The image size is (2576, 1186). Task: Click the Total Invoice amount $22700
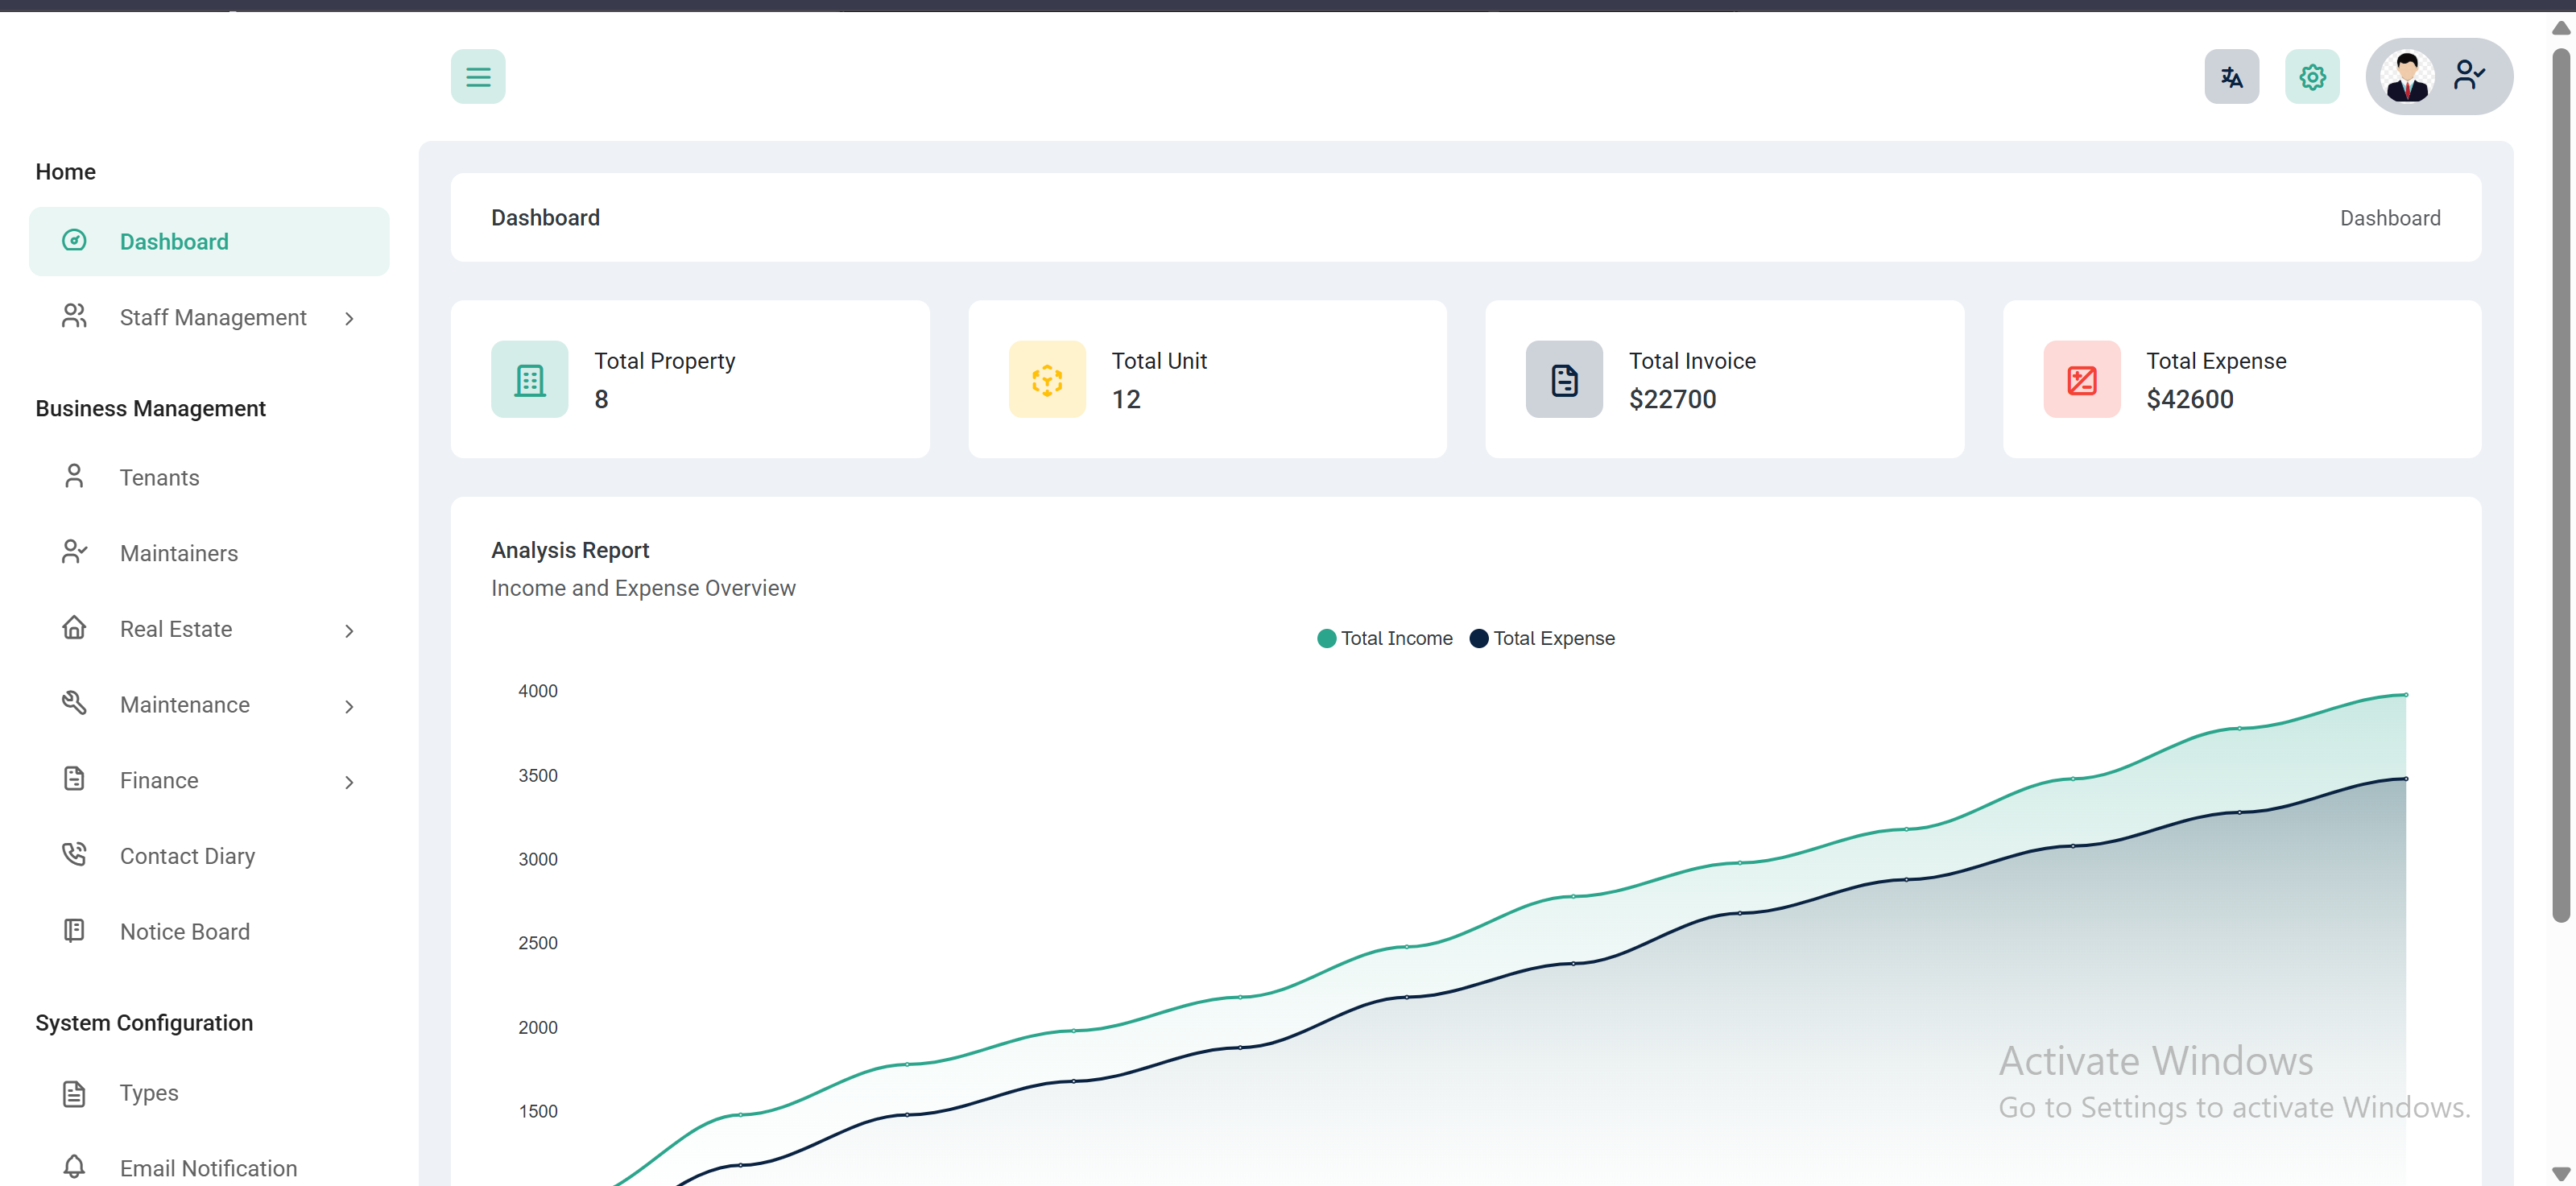[1672, 399]
